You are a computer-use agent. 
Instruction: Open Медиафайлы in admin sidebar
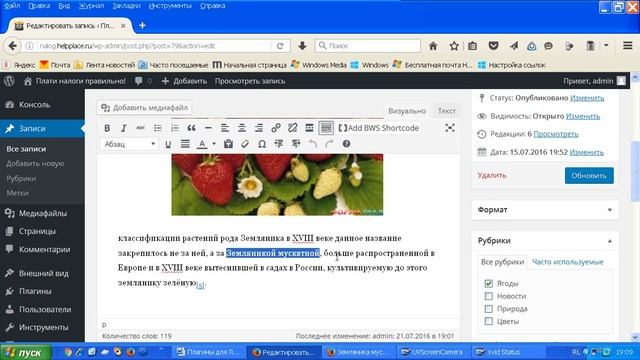point(42,213)
